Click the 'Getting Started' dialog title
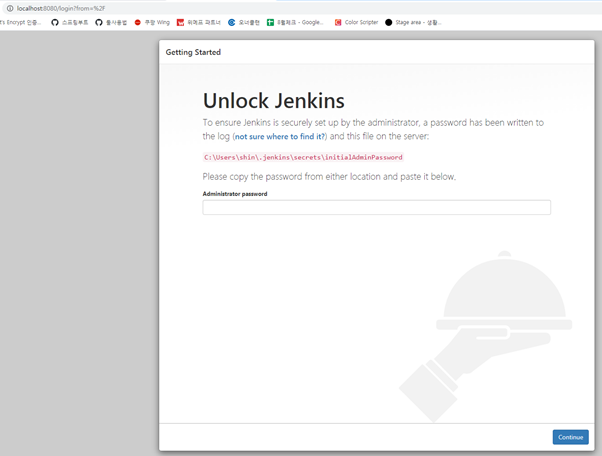Screen dimensions: 602x456 [193, 52]
